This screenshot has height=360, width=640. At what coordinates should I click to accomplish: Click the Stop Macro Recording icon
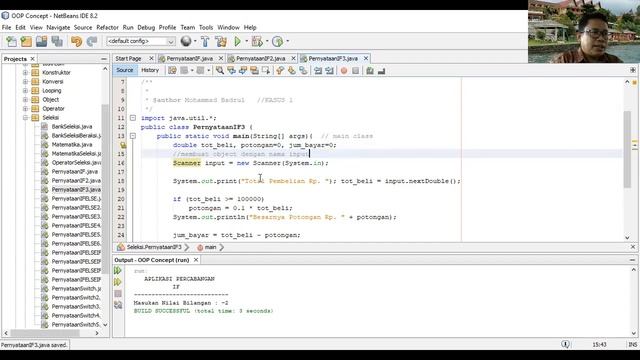[x=356, y=71]
